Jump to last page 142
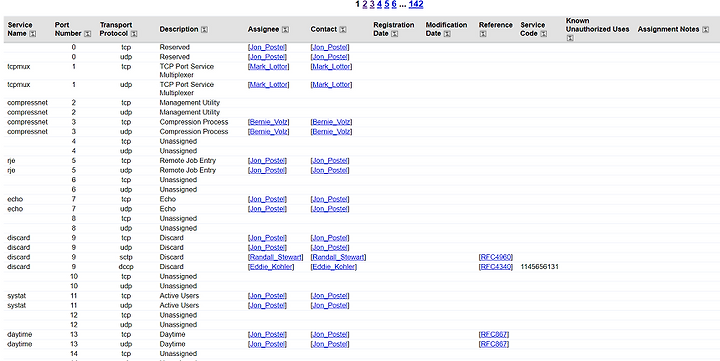The height and width of the screenshot is (361, 720). [x=416, y=4]
